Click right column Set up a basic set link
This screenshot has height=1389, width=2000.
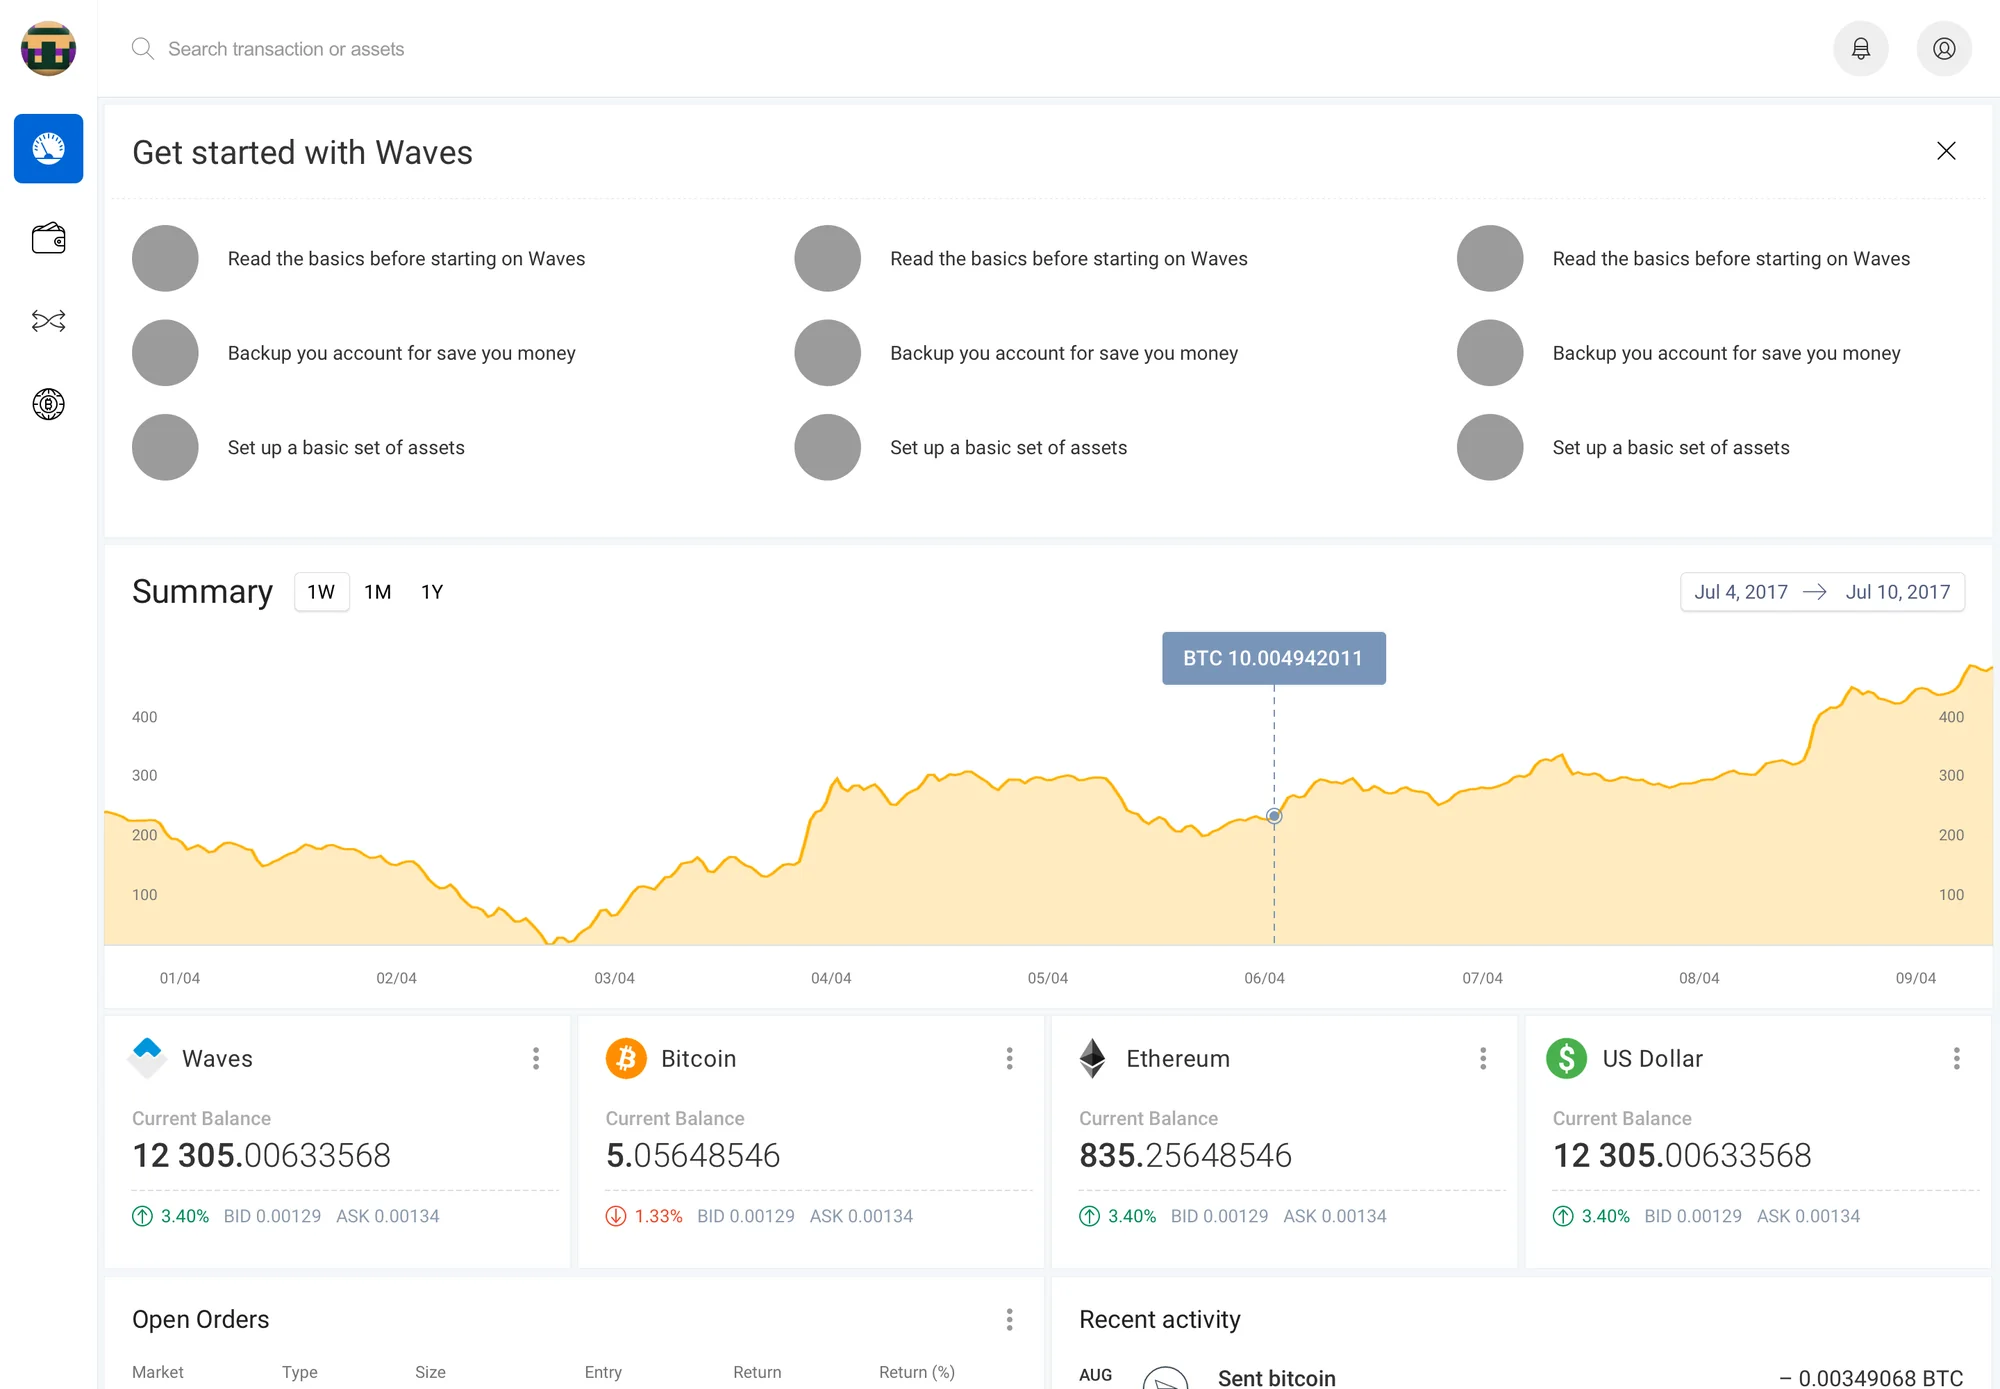pos(1671,448)
